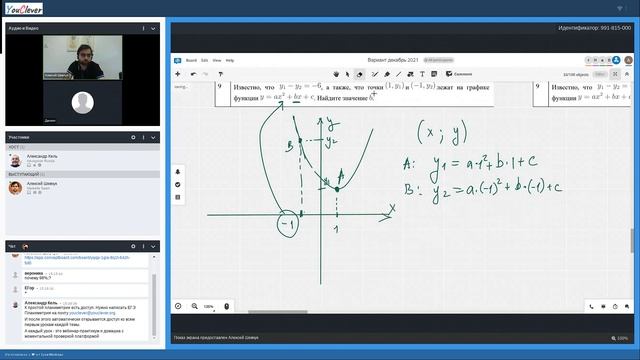Click the button next to the object counter
Screen dimensions: 640x360
(x=600, y=74)
